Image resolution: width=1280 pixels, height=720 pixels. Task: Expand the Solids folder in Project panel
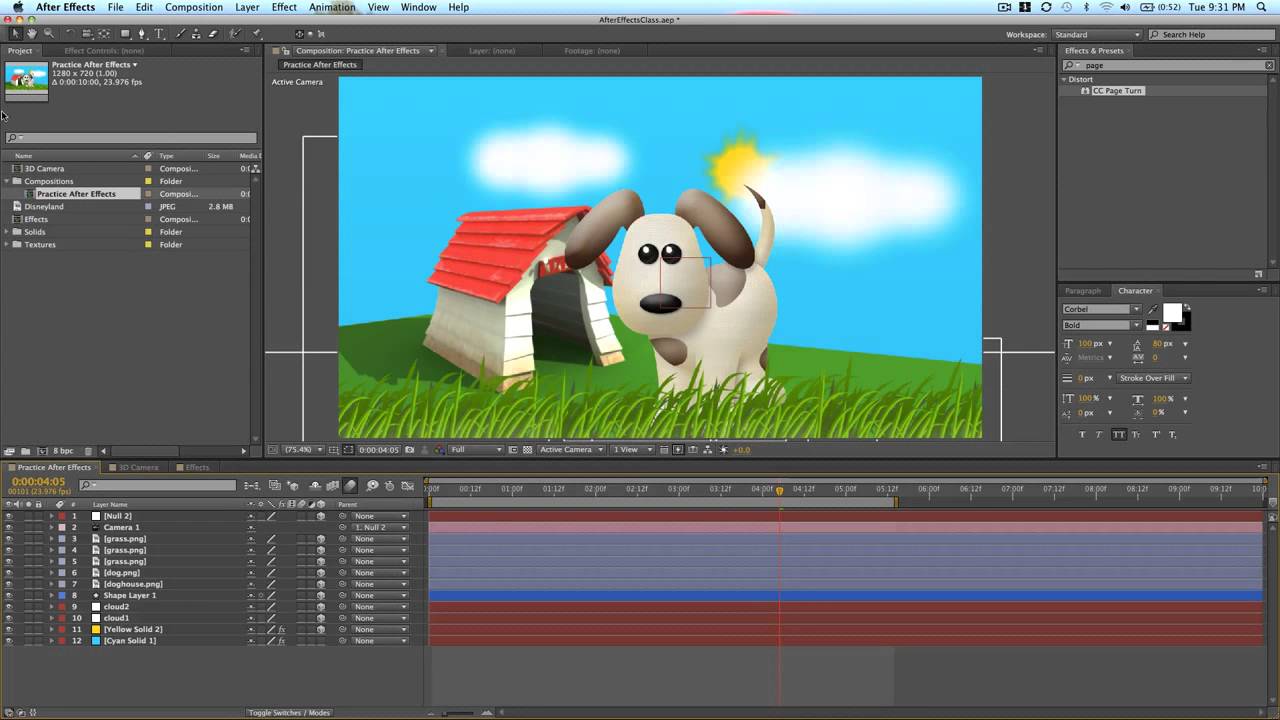point(7,232)
